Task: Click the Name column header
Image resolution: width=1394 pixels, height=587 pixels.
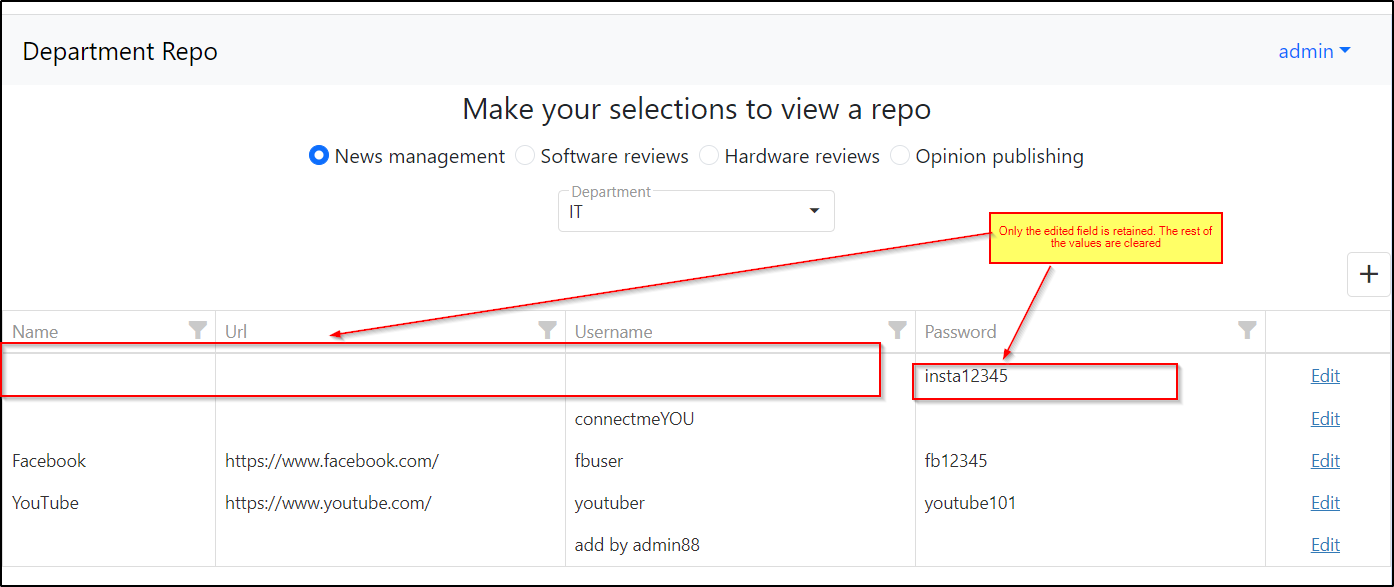Action: click(x=35, y=332)
